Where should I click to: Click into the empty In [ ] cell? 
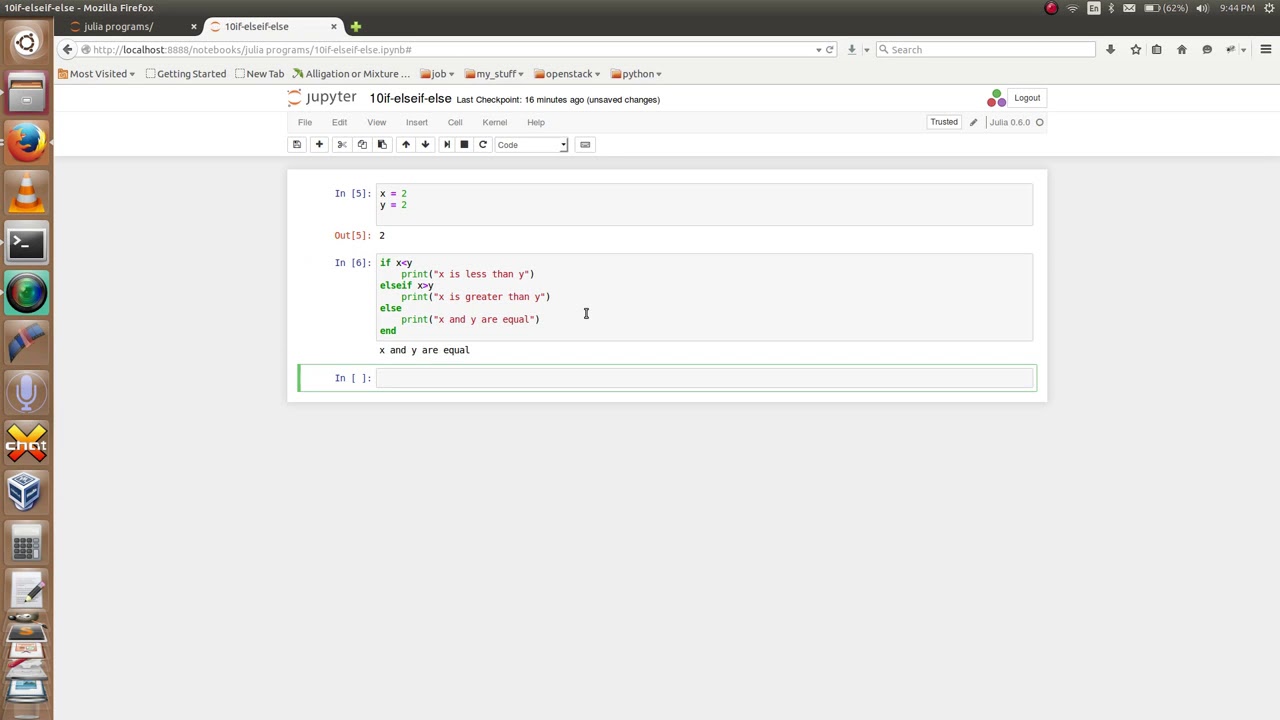pyautogui.click(x=704, y=378)
